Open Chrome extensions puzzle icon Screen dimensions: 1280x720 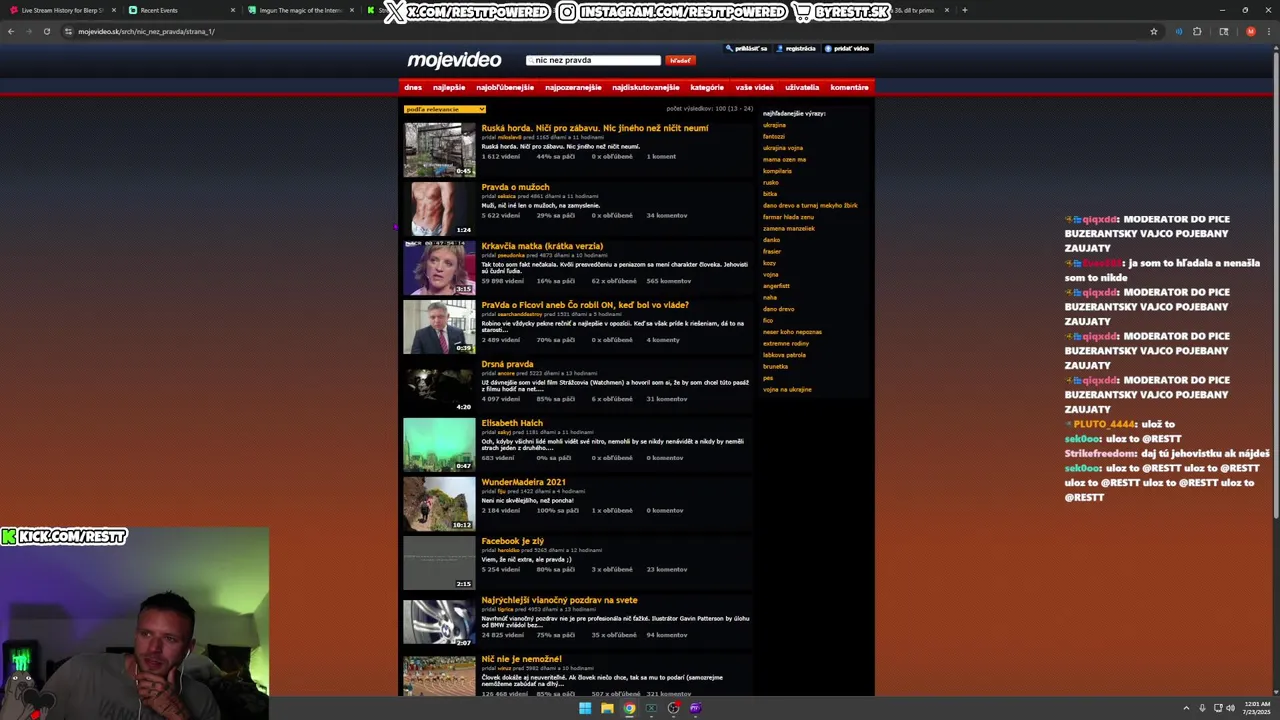pos(1197,31)
